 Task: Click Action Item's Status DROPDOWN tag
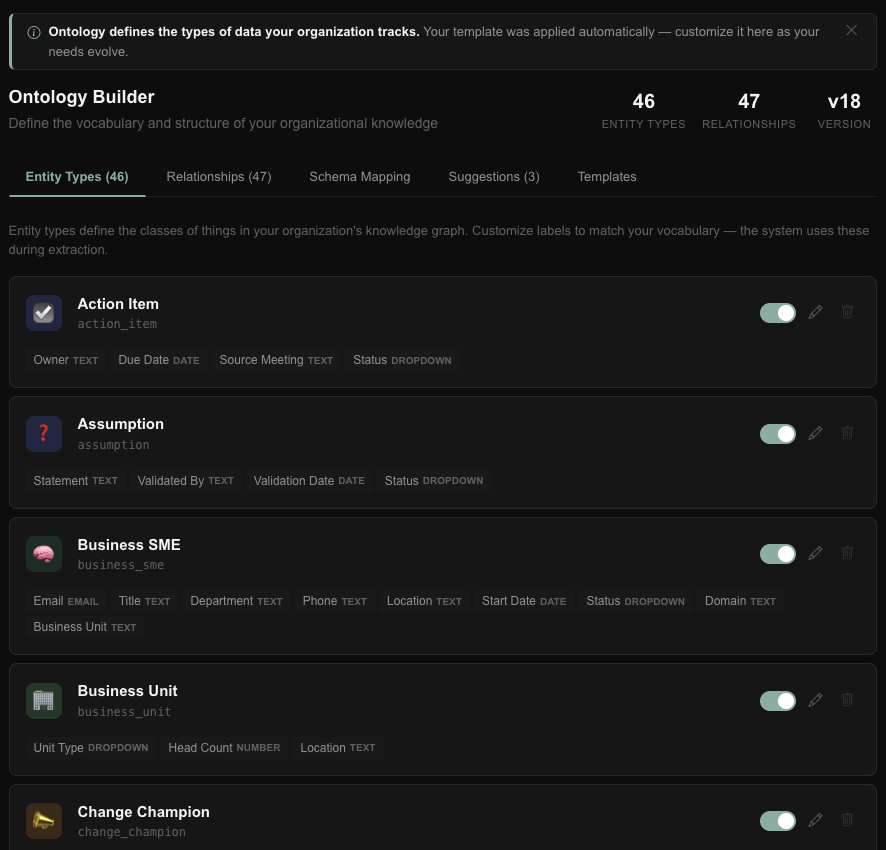coord(402,360)
